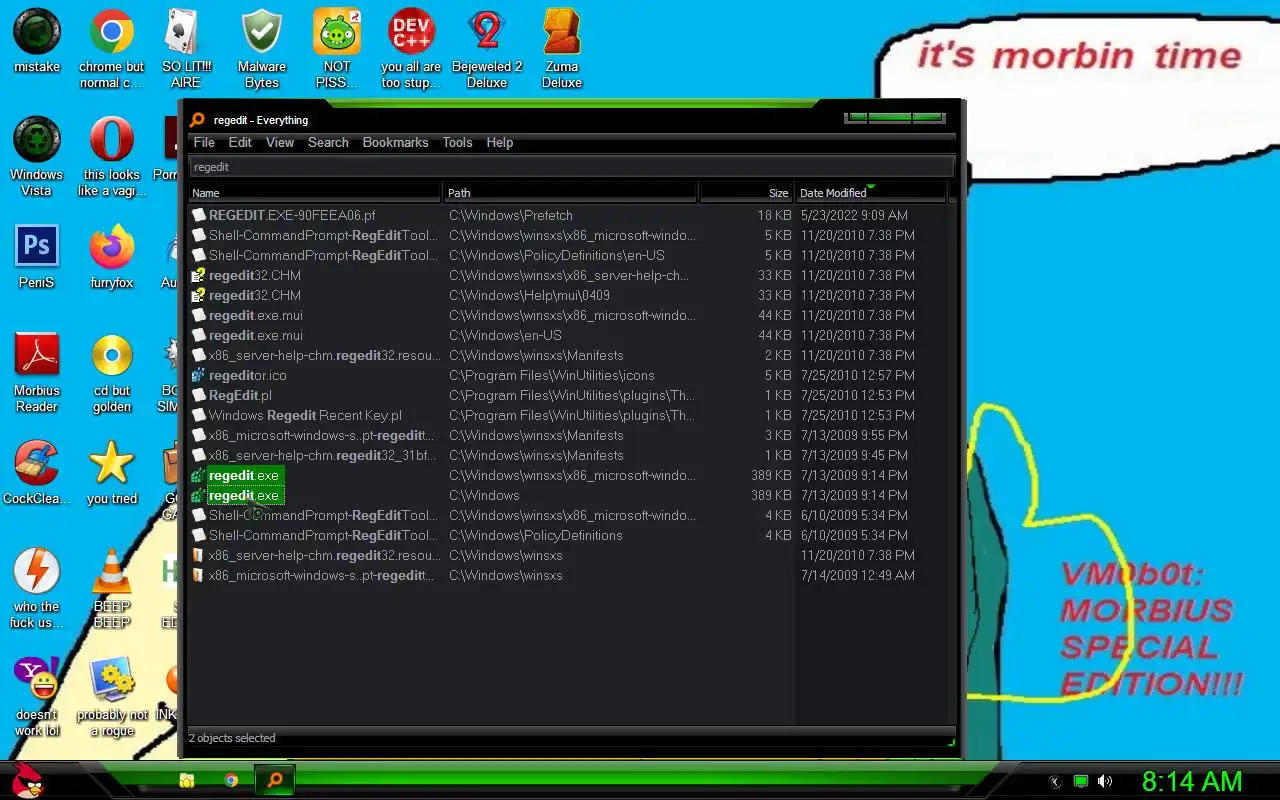Show hidden tray icons arrow
1280x800 pixels.
click(1055, 781)
